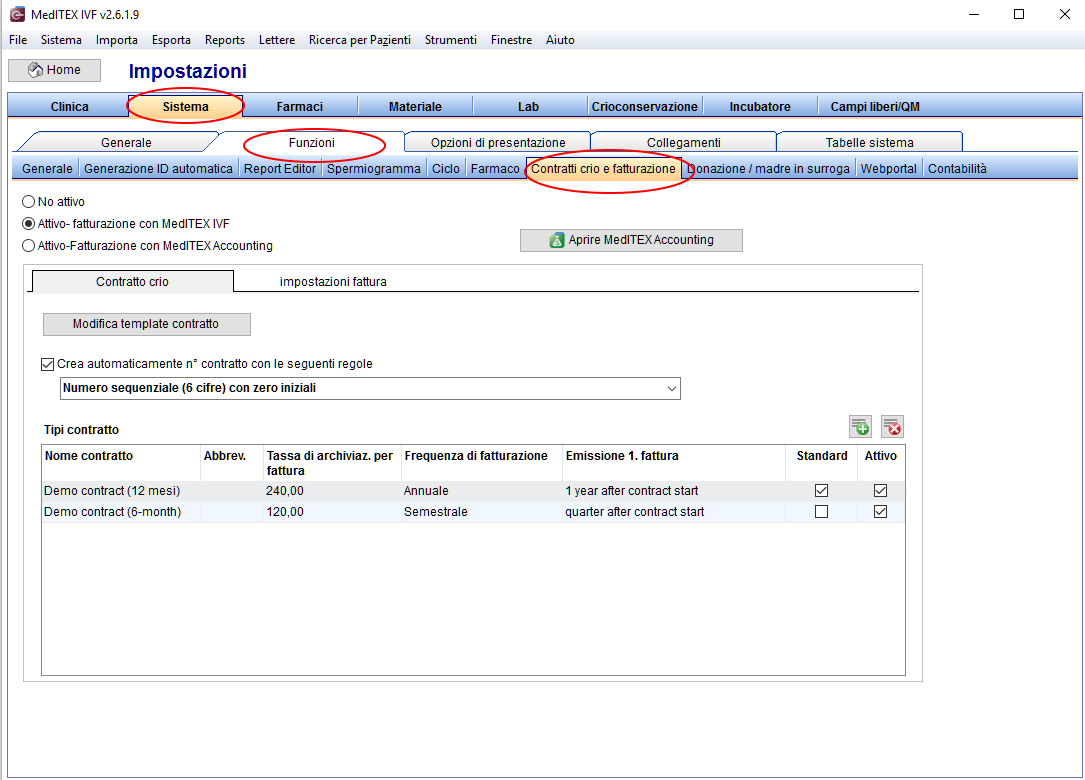Click Demo contract (6-month) name cell
Viewport: 1085px width, 780px height.
tap(121, 511)
